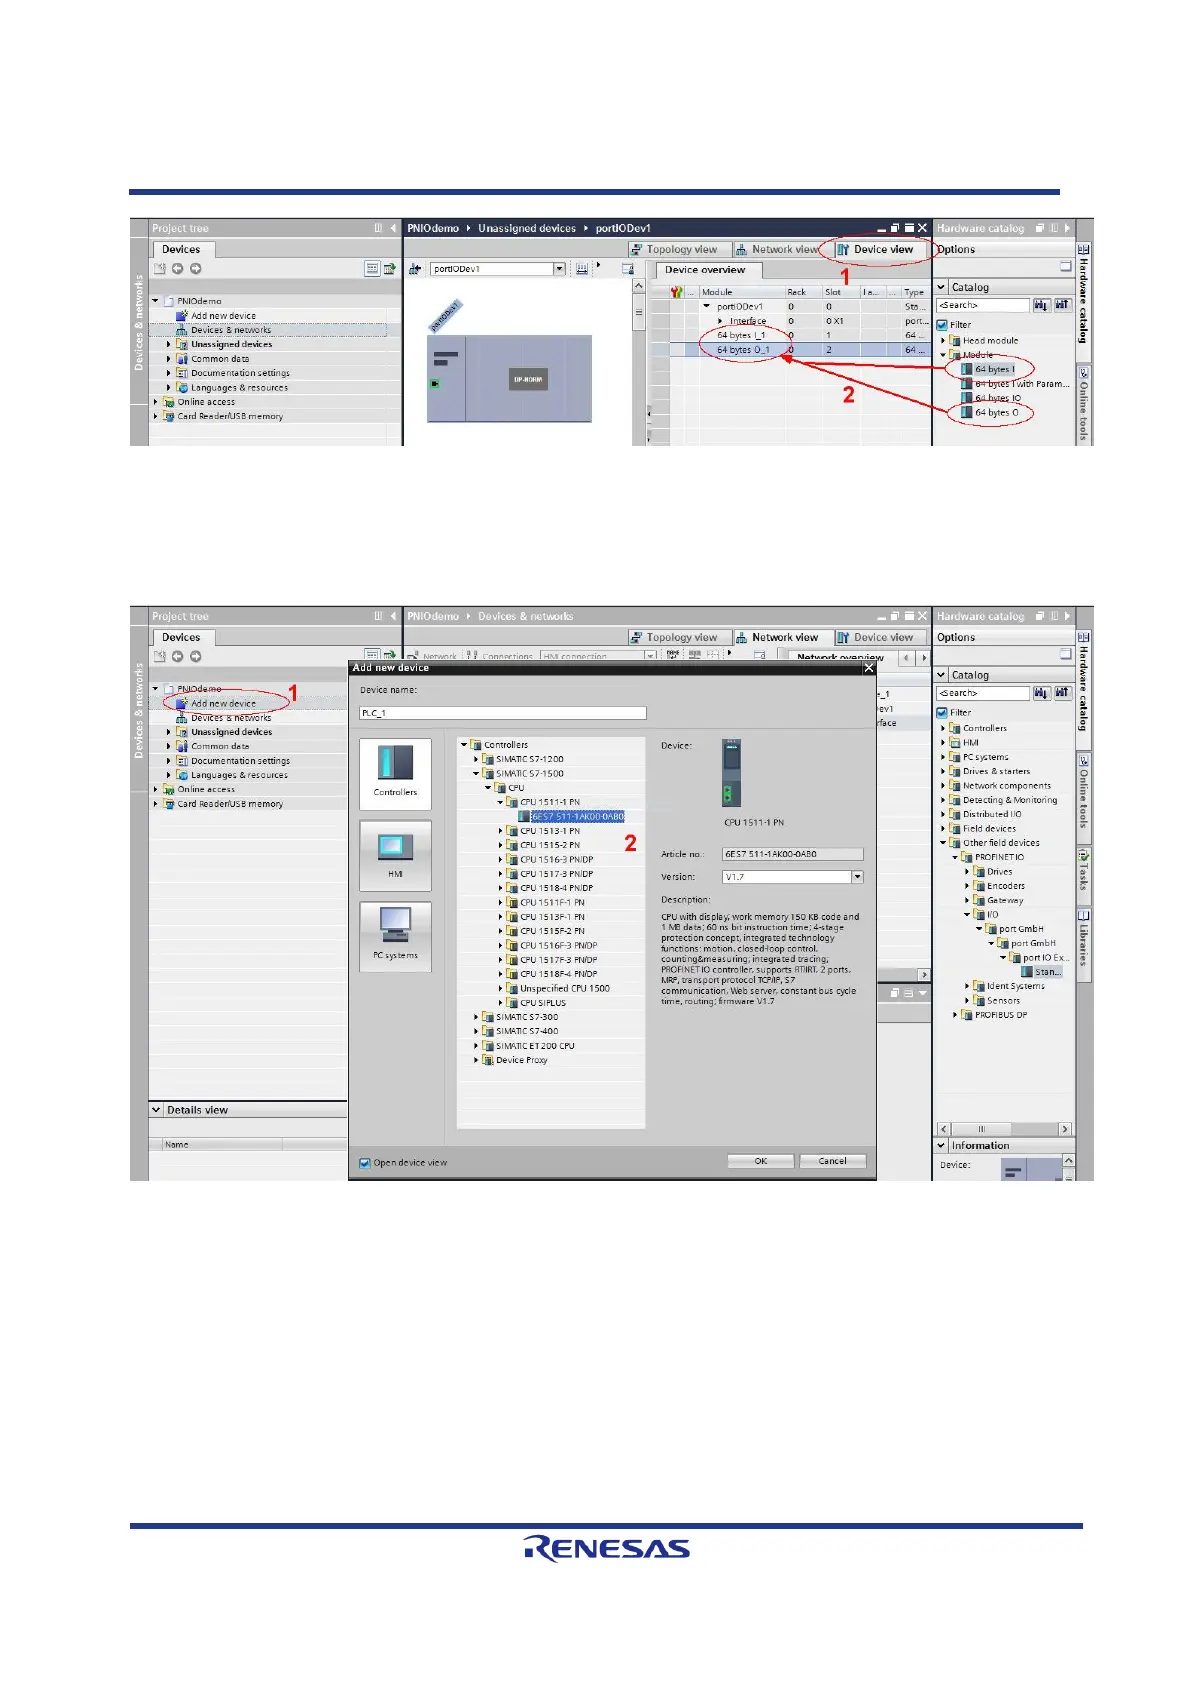
Task: Click Hardware catalog scroll-right arrow below PROFIBUS DP
Action: tap(1065, 1129)
